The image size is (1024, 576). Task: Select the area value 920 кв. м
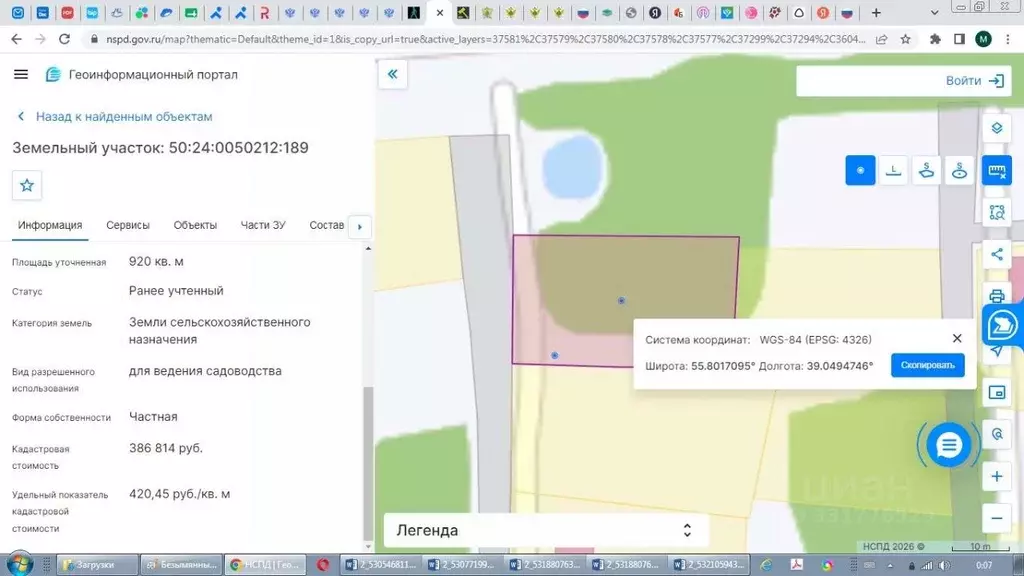tap(156, 261)
